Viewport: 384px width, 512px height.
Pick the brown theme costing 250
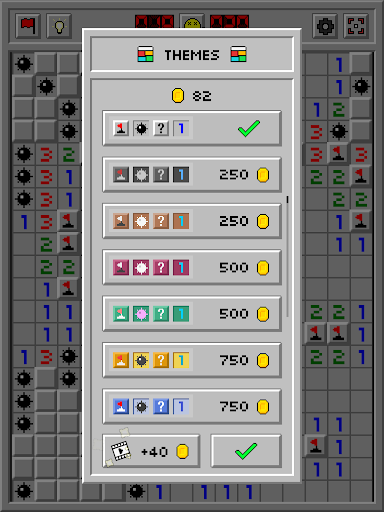[x=192, y=221]
